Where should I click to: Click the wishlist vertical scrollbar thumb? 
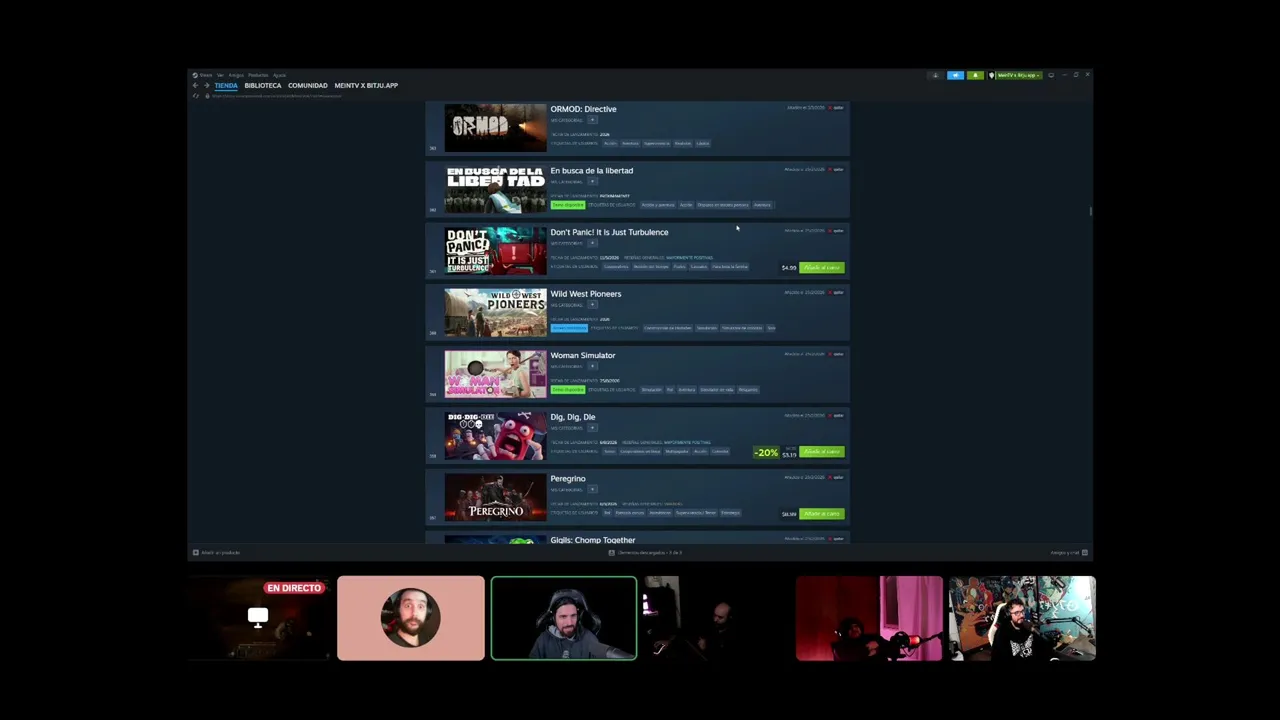(1090, 211)
